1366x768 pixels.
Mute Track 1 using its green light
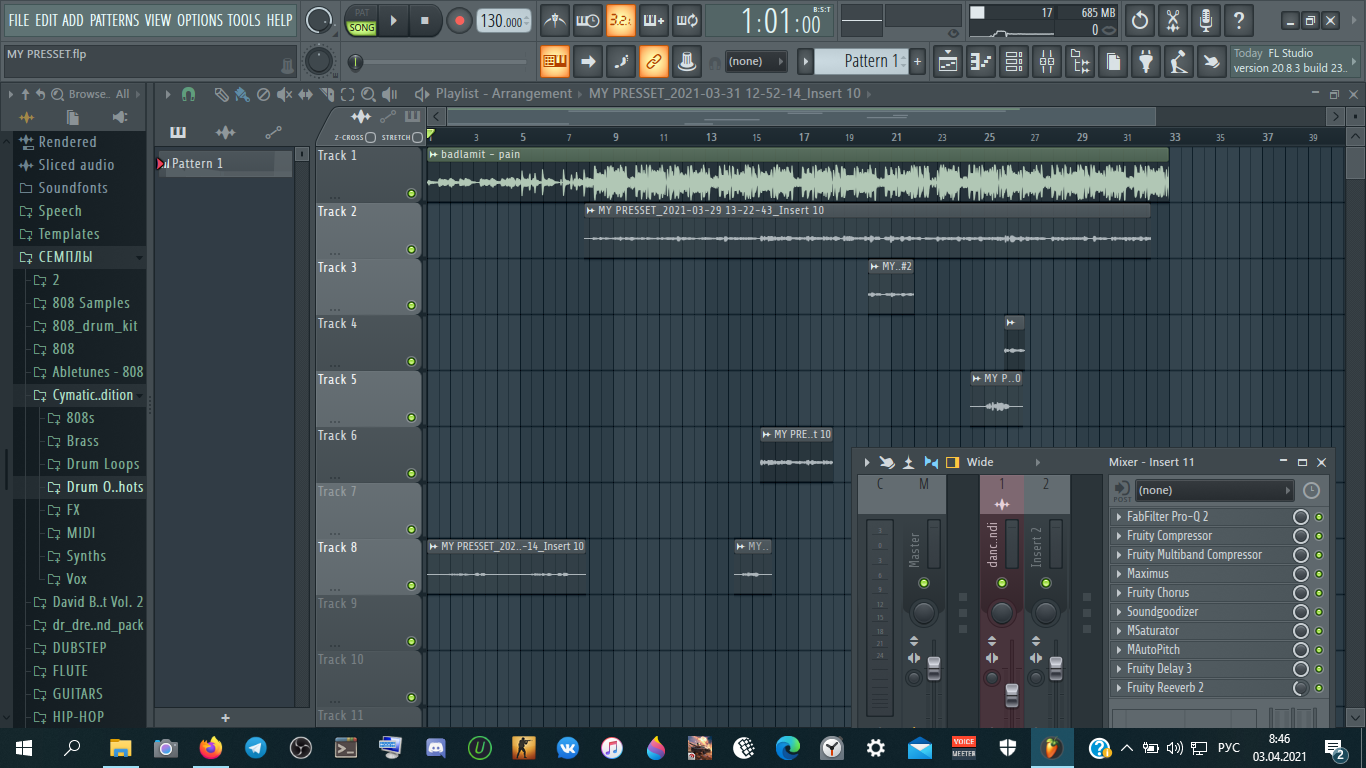point(411,193)
